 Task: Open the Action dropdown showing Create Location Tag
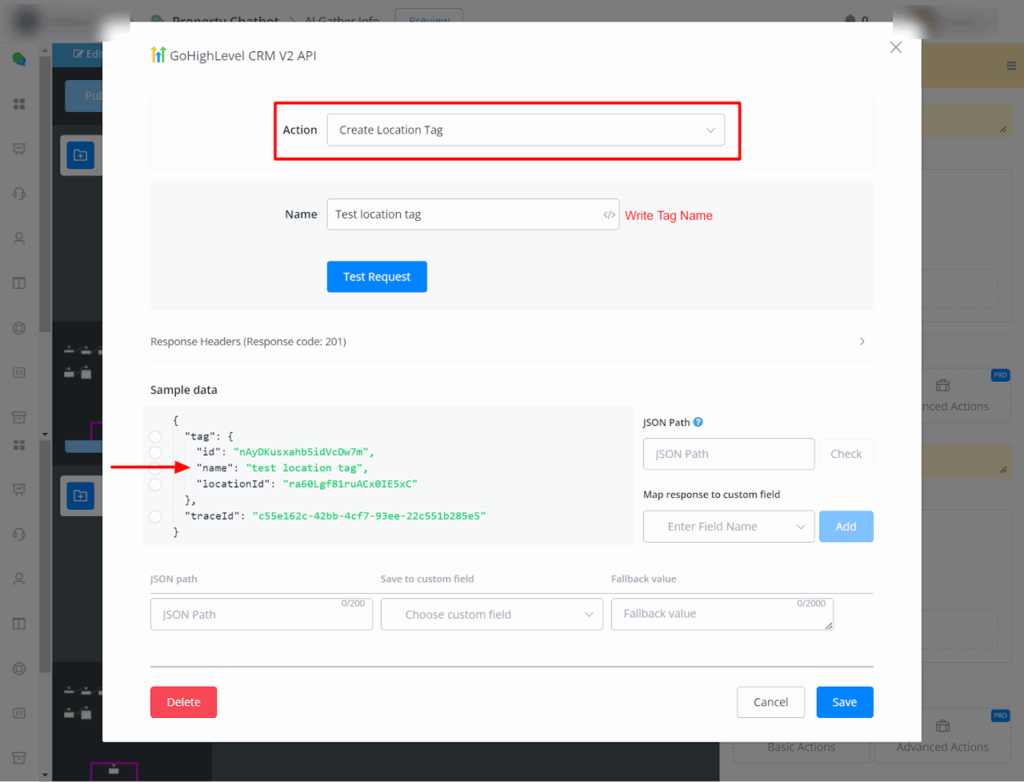[525, 130]
